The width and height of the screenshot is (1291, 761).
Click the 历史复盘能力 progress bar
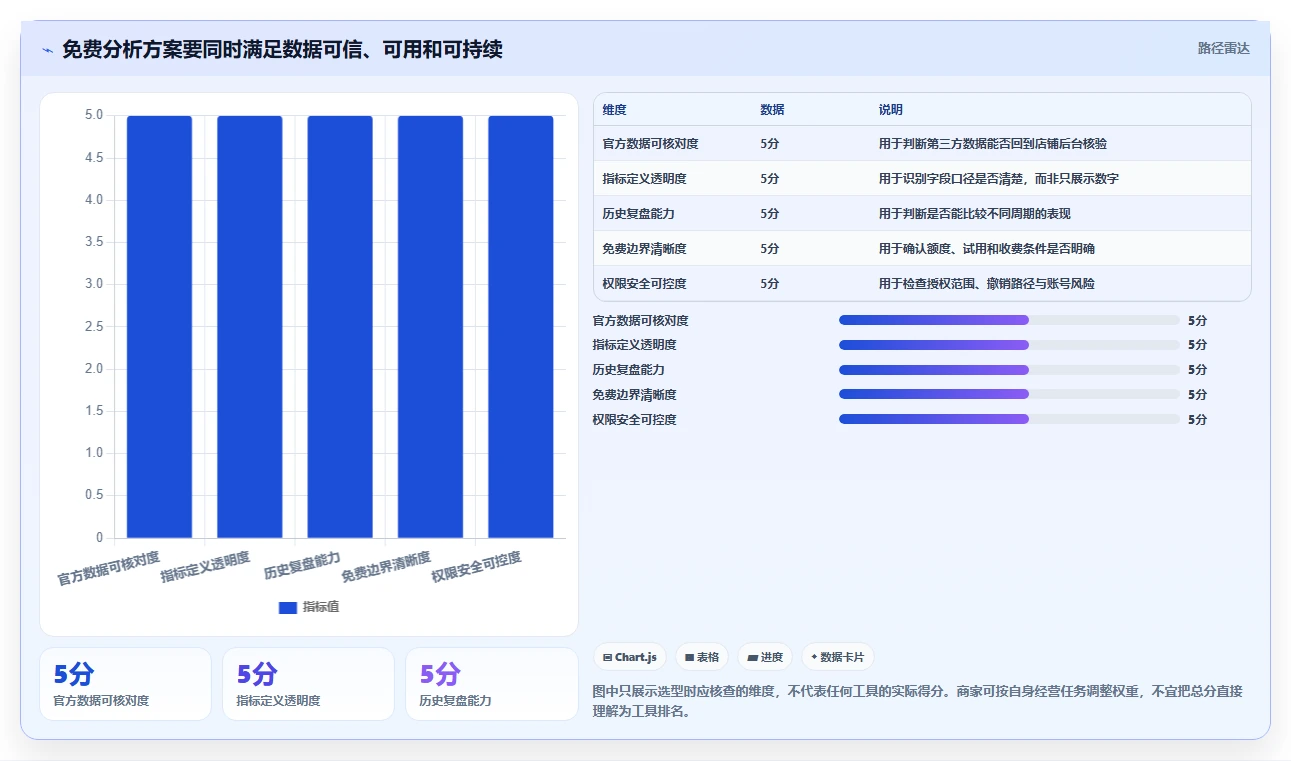point(1009,370)
